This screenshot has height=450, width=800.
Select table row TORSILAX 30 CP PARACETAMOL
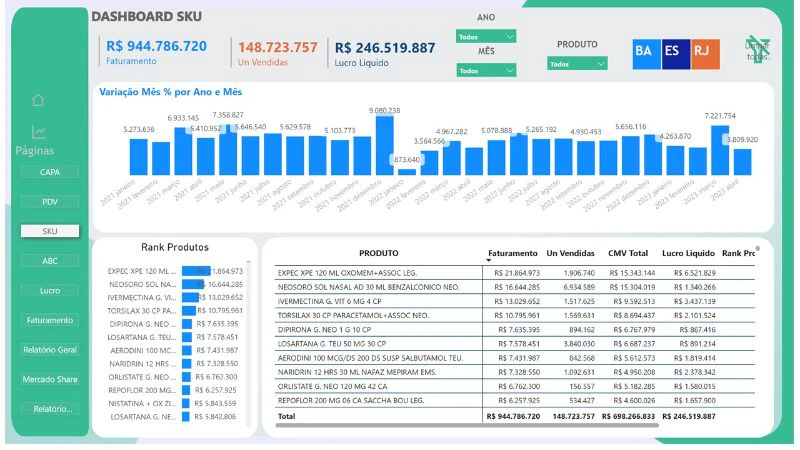point(514,315)
